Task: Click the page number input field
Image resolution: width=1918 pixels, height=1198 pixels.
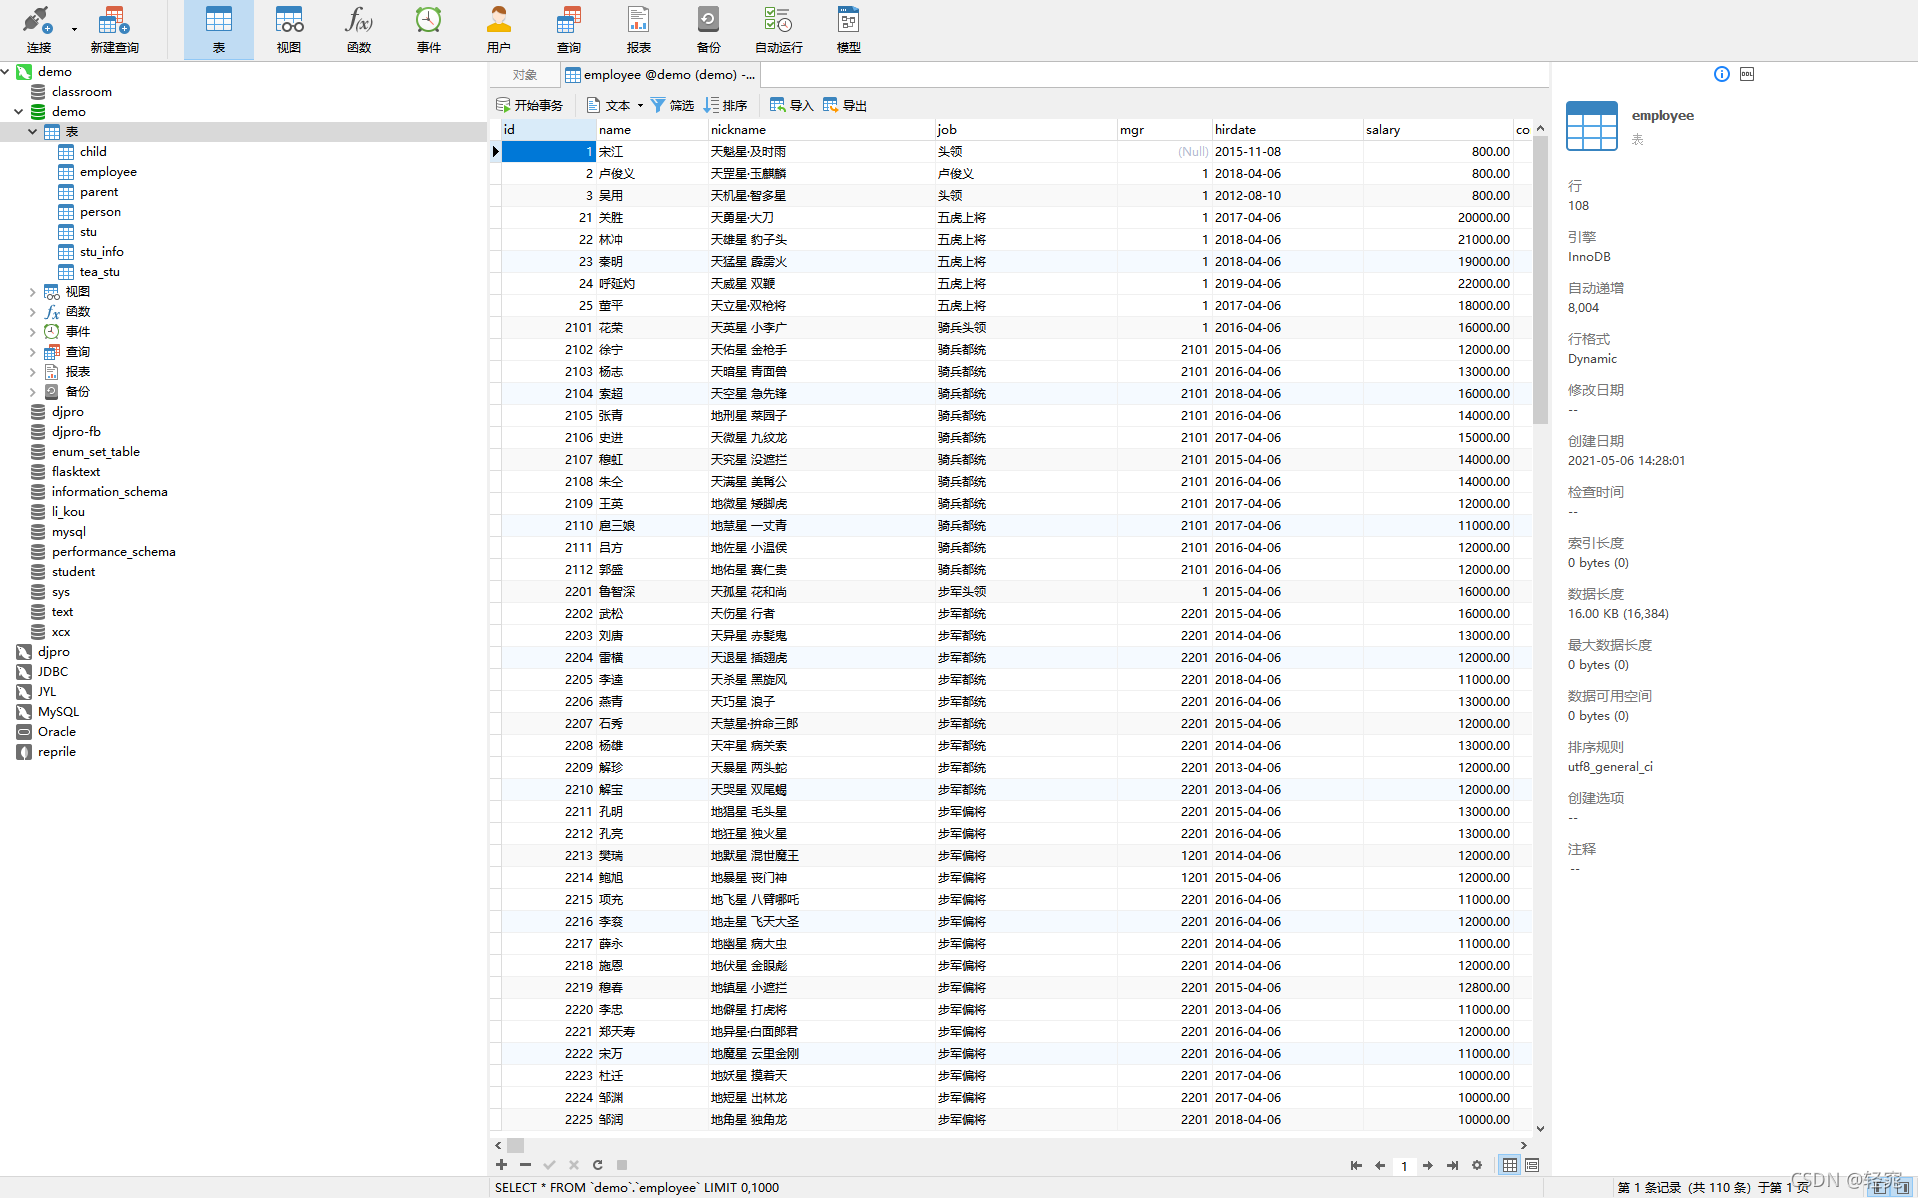Action: [1404, 1166]
